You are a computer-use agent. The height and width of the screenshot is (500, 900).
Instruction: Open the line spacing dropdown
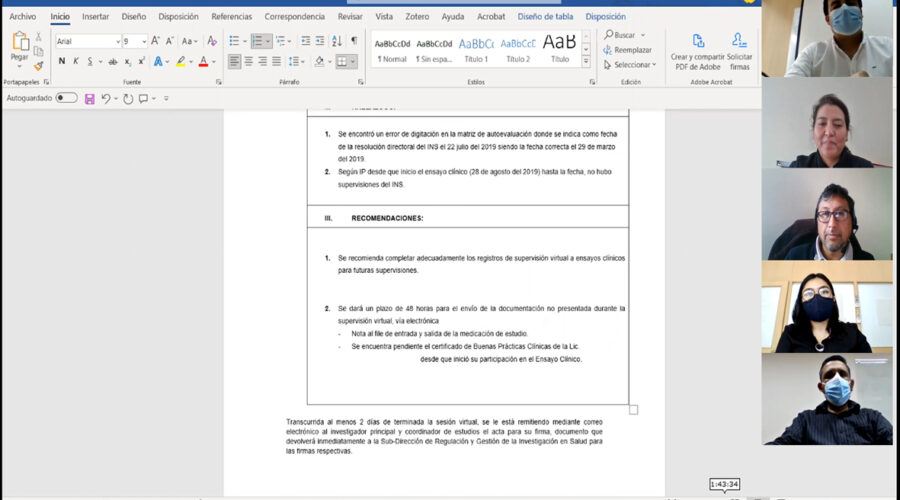(297, 61)
